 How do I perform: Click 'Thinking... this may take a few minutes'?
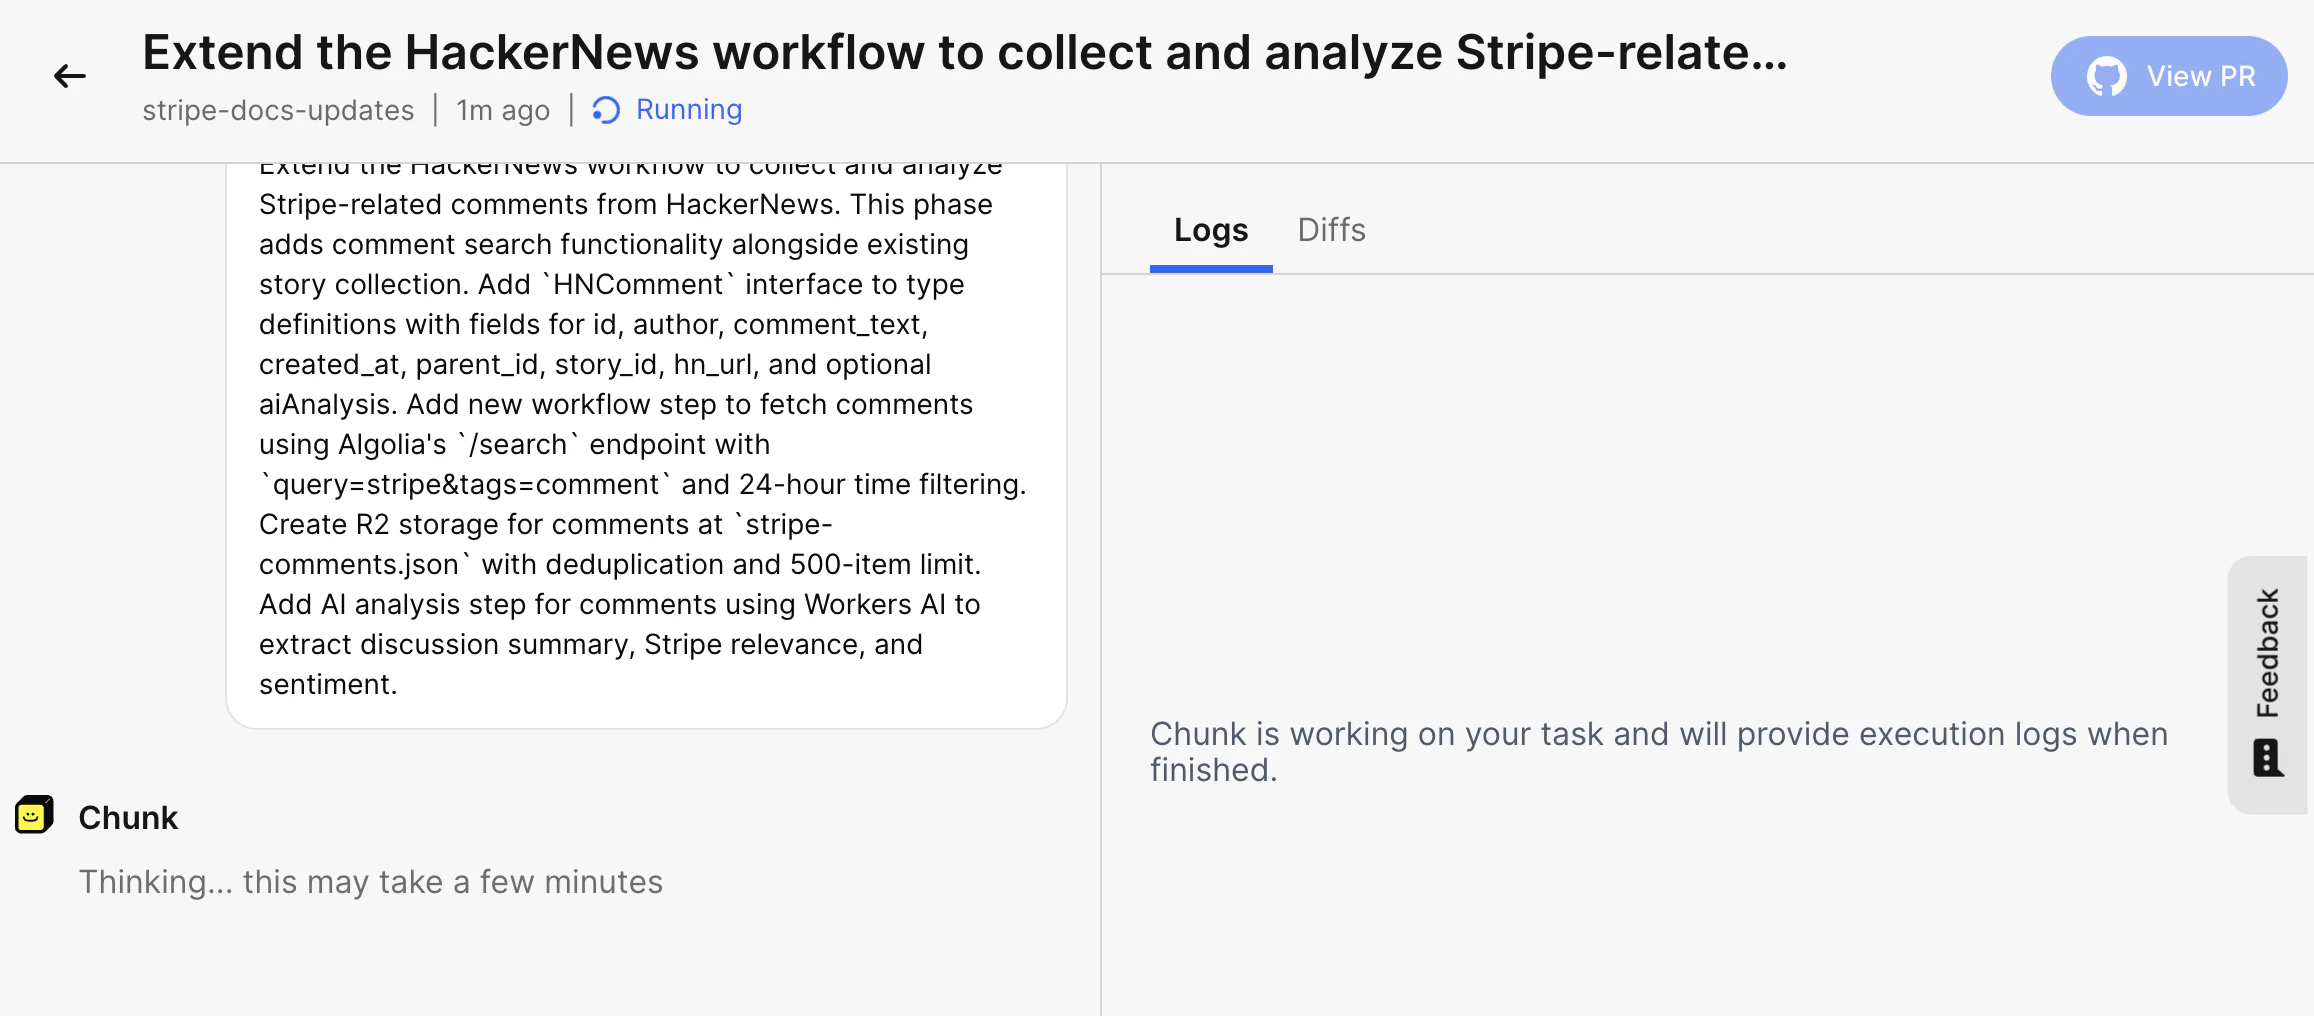[371, 882]
